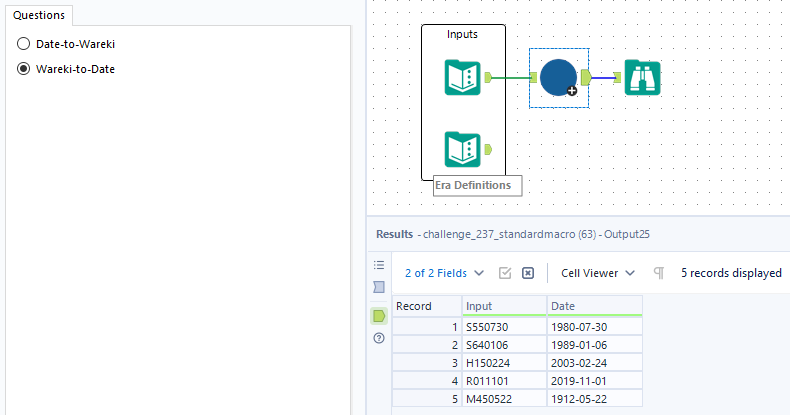
Task: Select the cell S550730
Action: (504, 327)
